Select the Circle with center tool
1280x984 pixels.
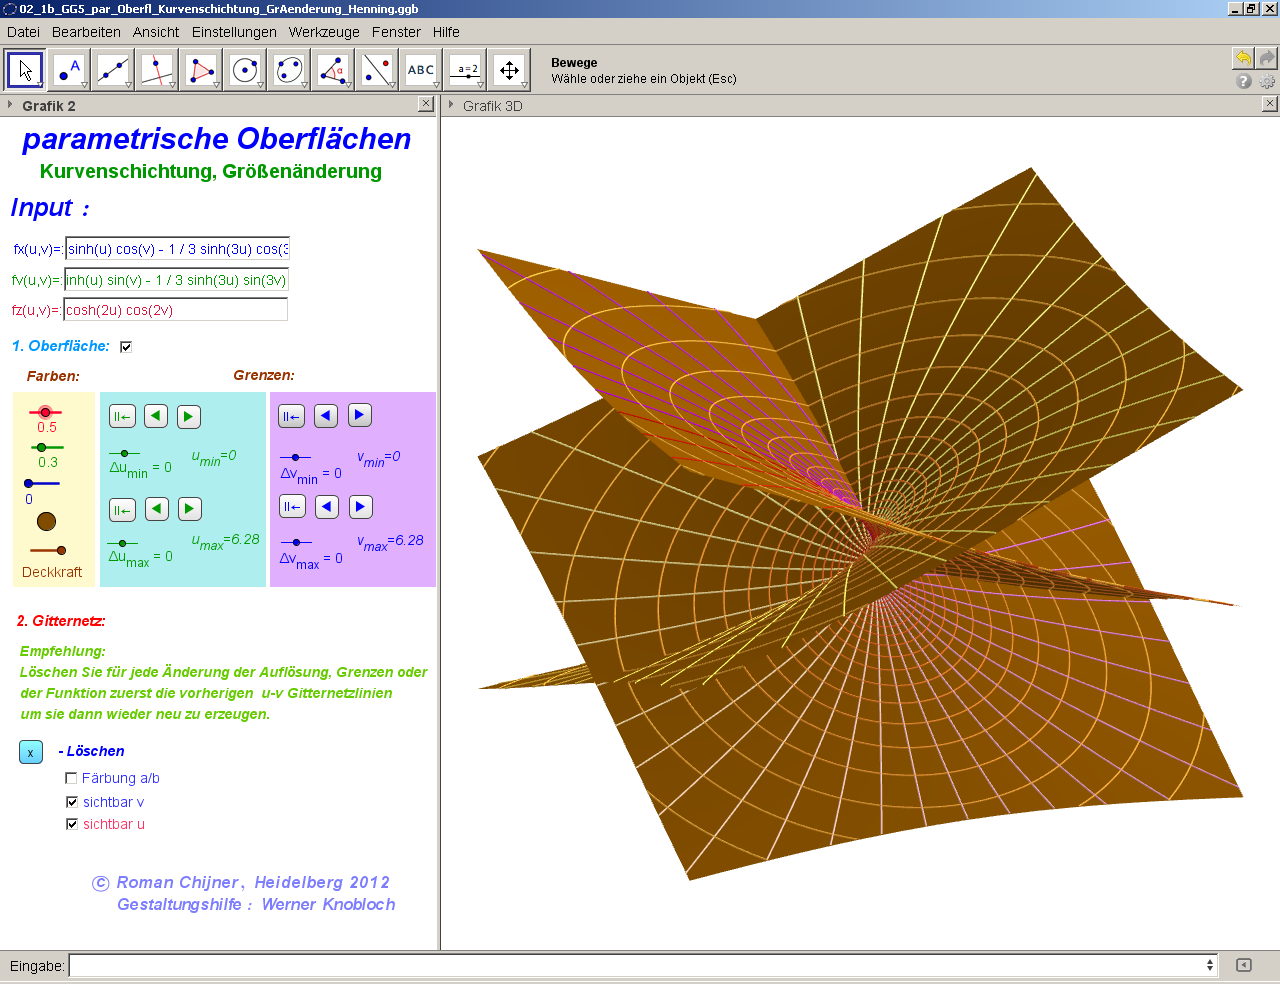(245, 70)
